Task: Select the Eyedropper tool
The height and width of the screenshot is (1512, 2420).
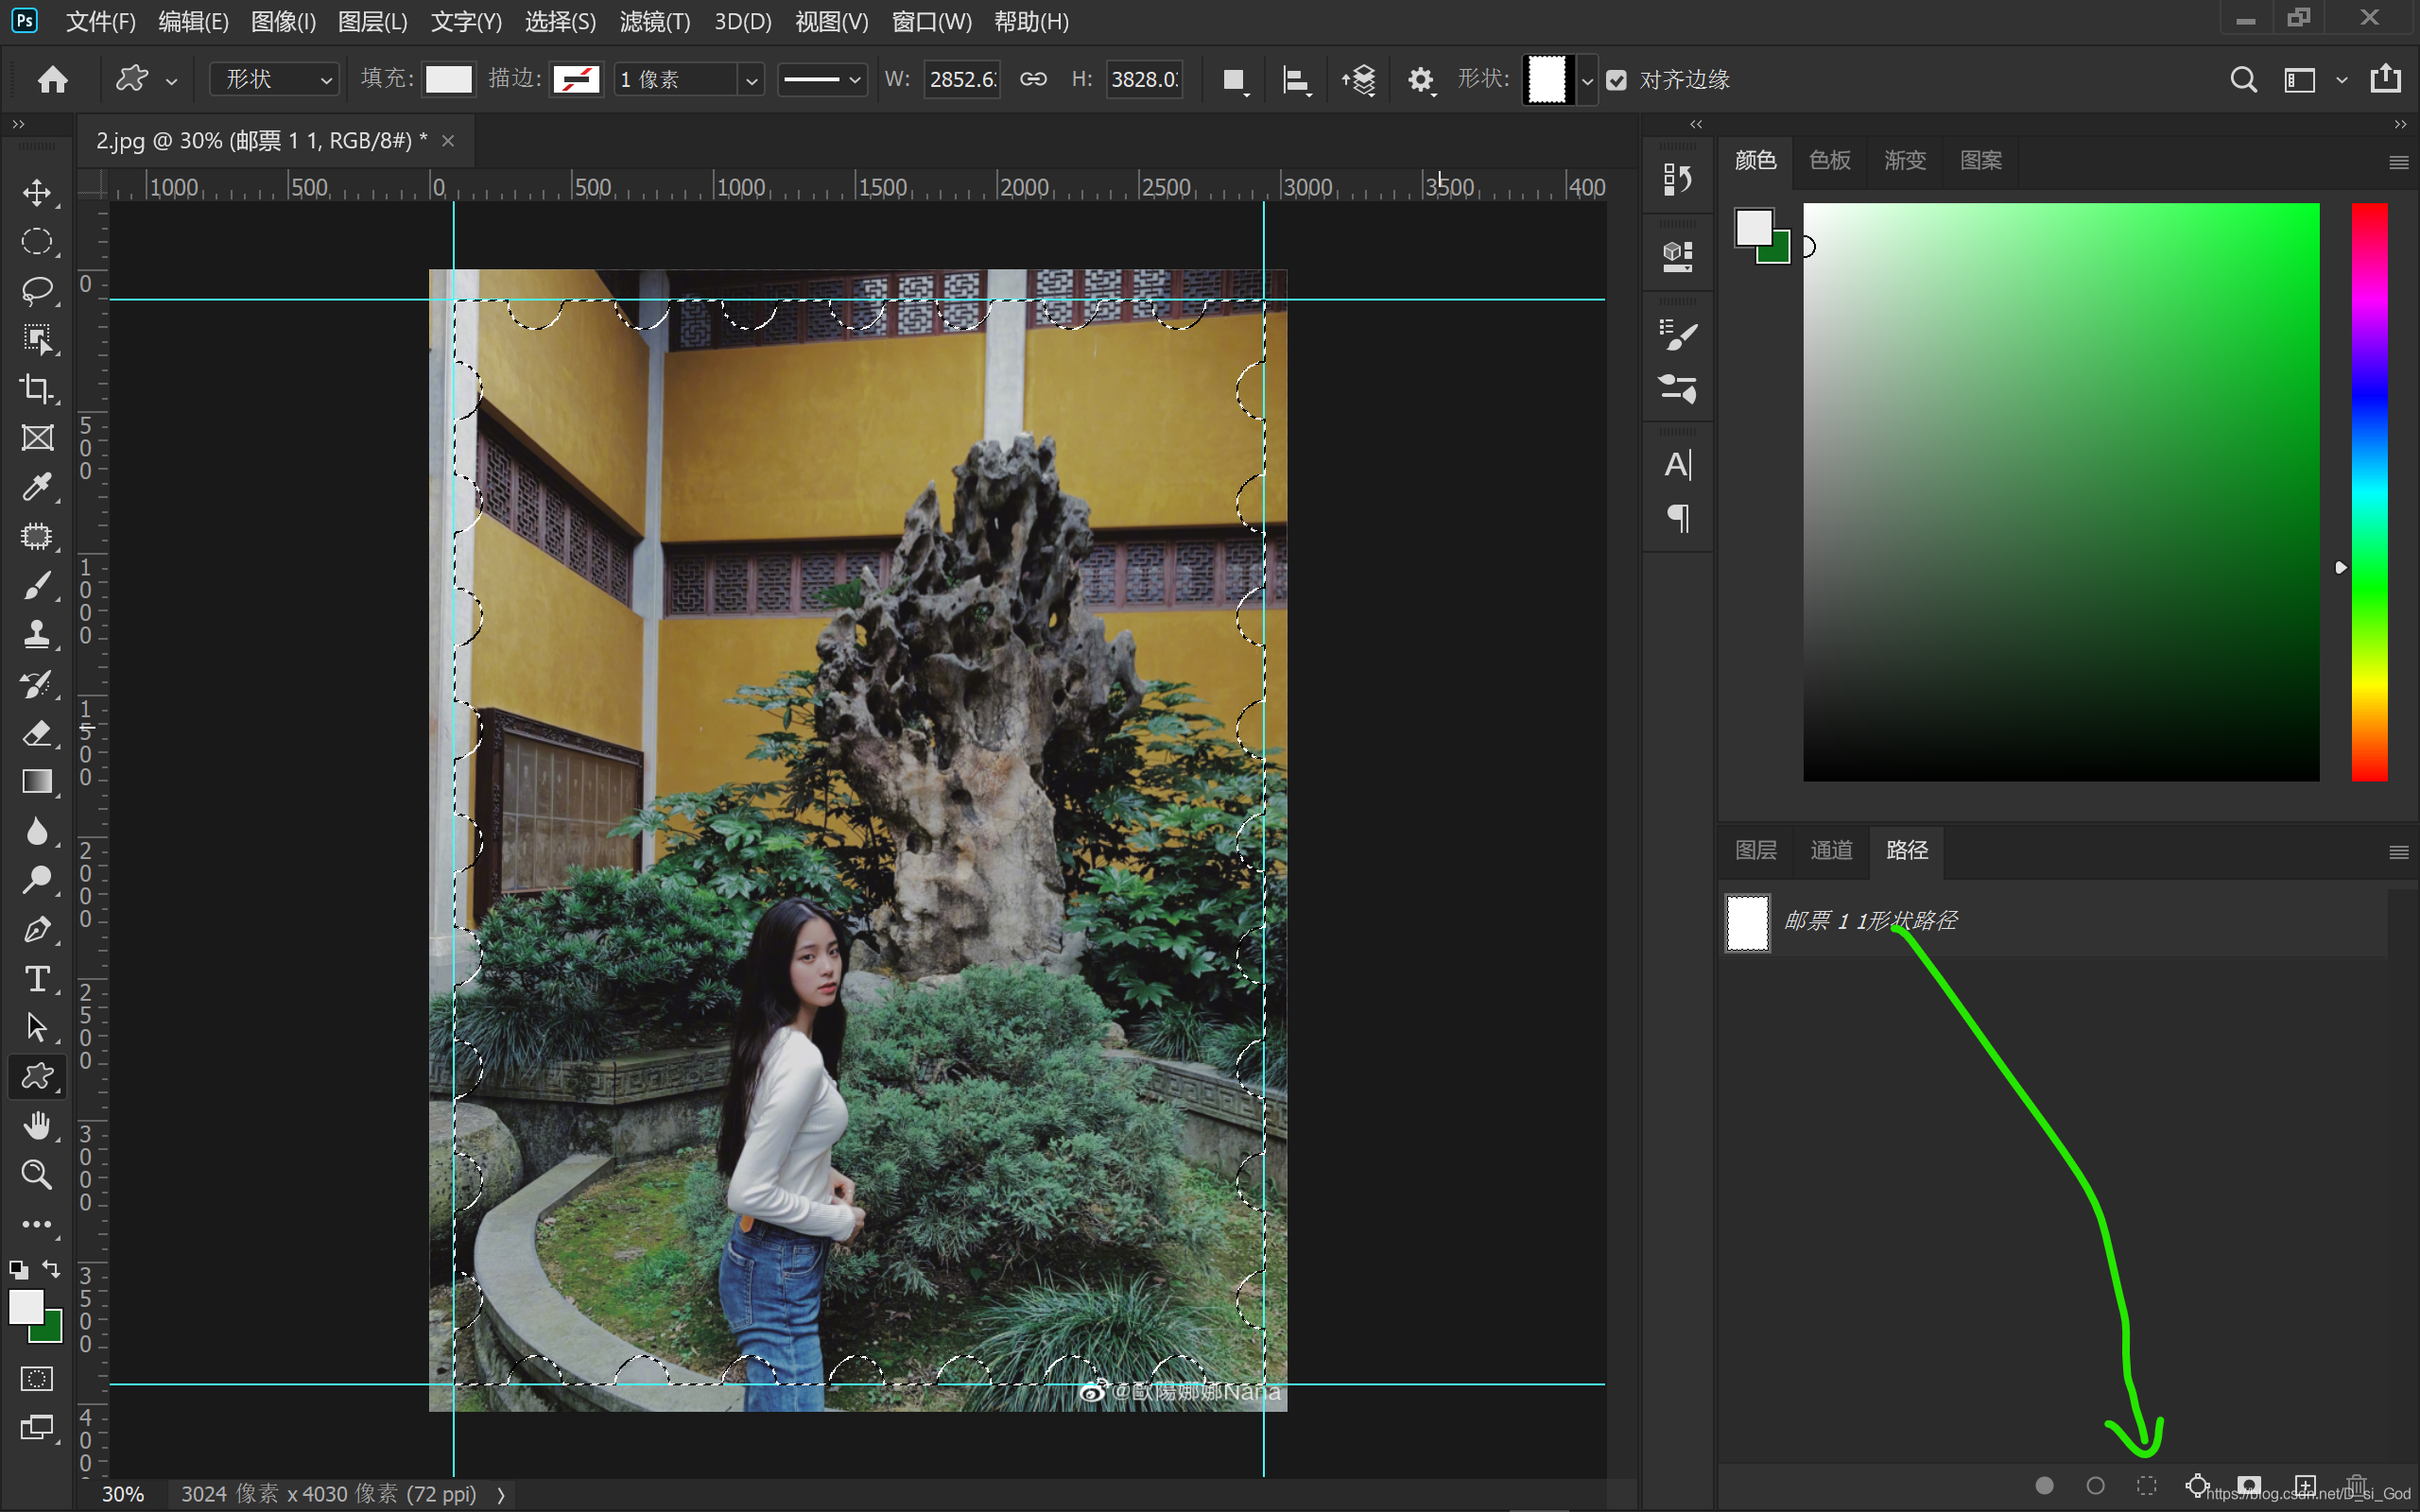Action: (37, 487)
